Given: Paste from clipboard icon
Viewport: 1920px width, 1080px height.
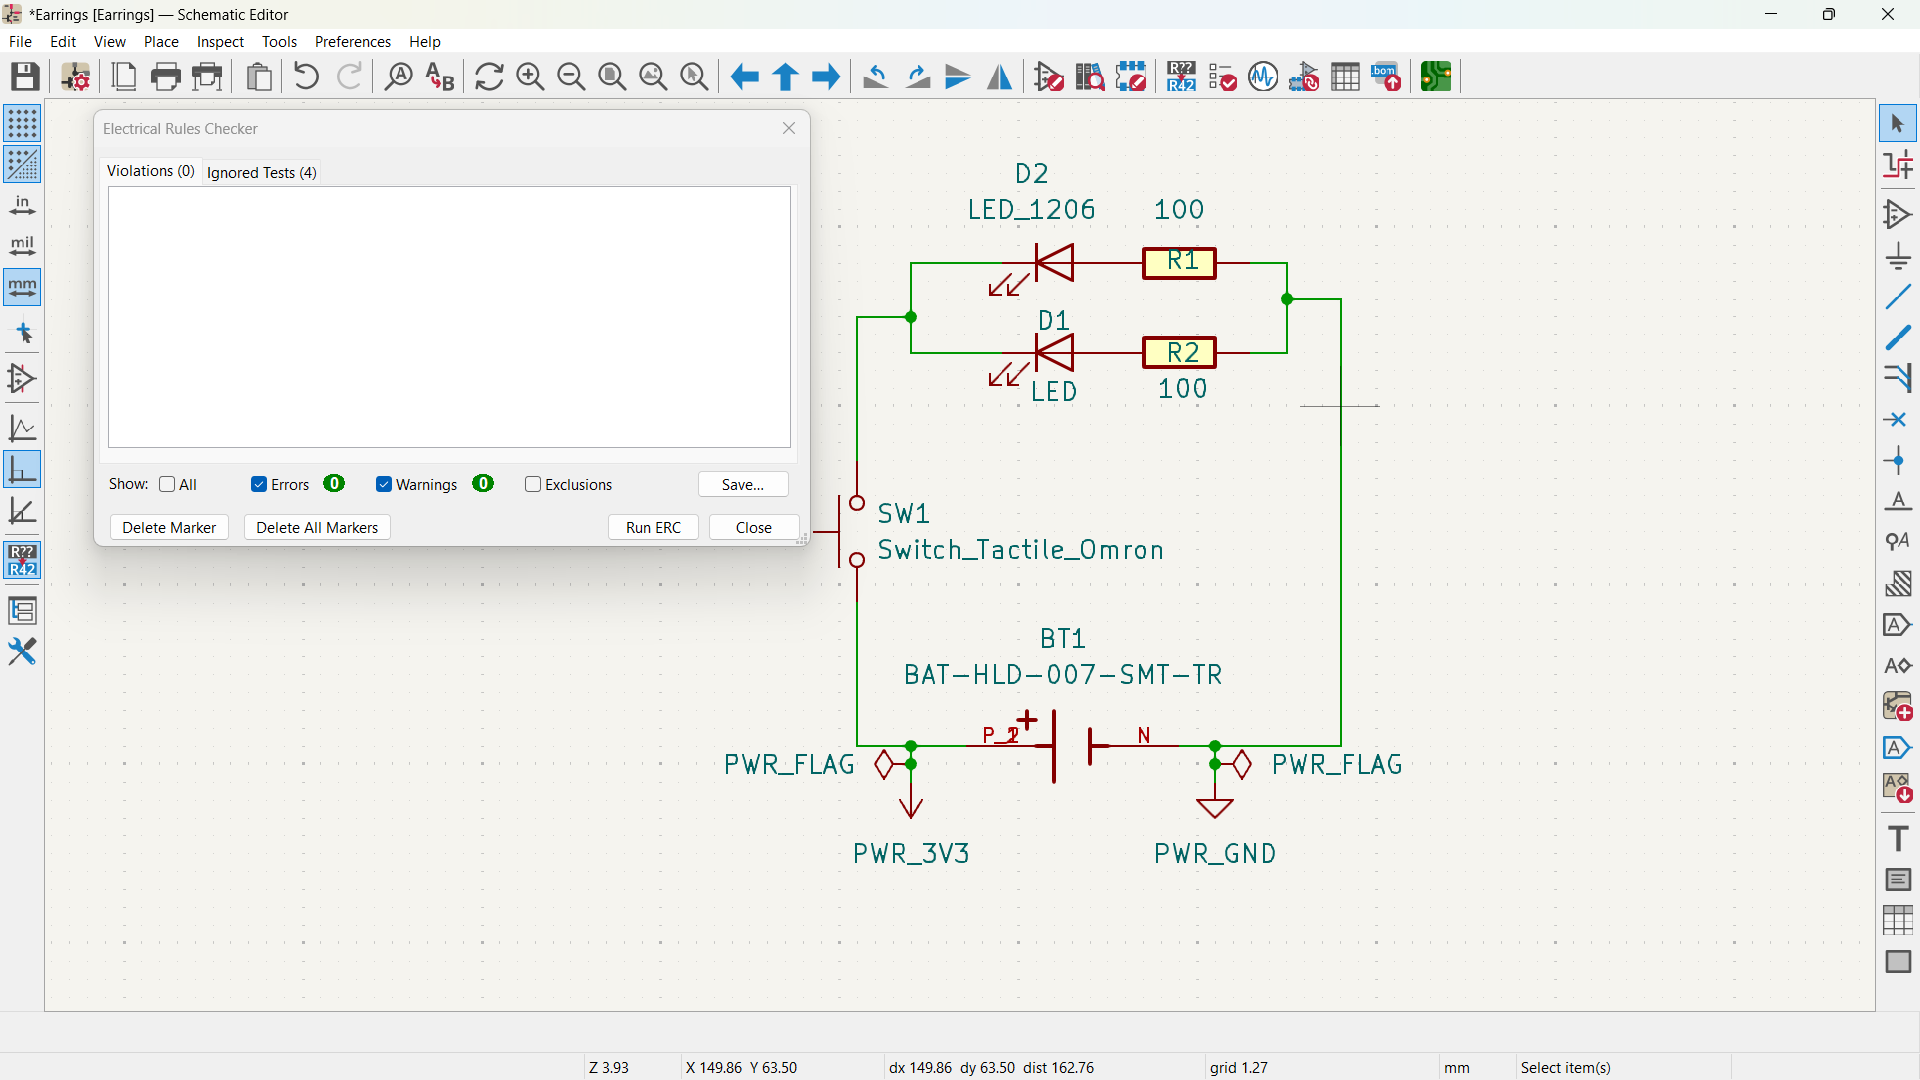Looking at the screenshot, I should pyautogui.click(x=259, y=77).
